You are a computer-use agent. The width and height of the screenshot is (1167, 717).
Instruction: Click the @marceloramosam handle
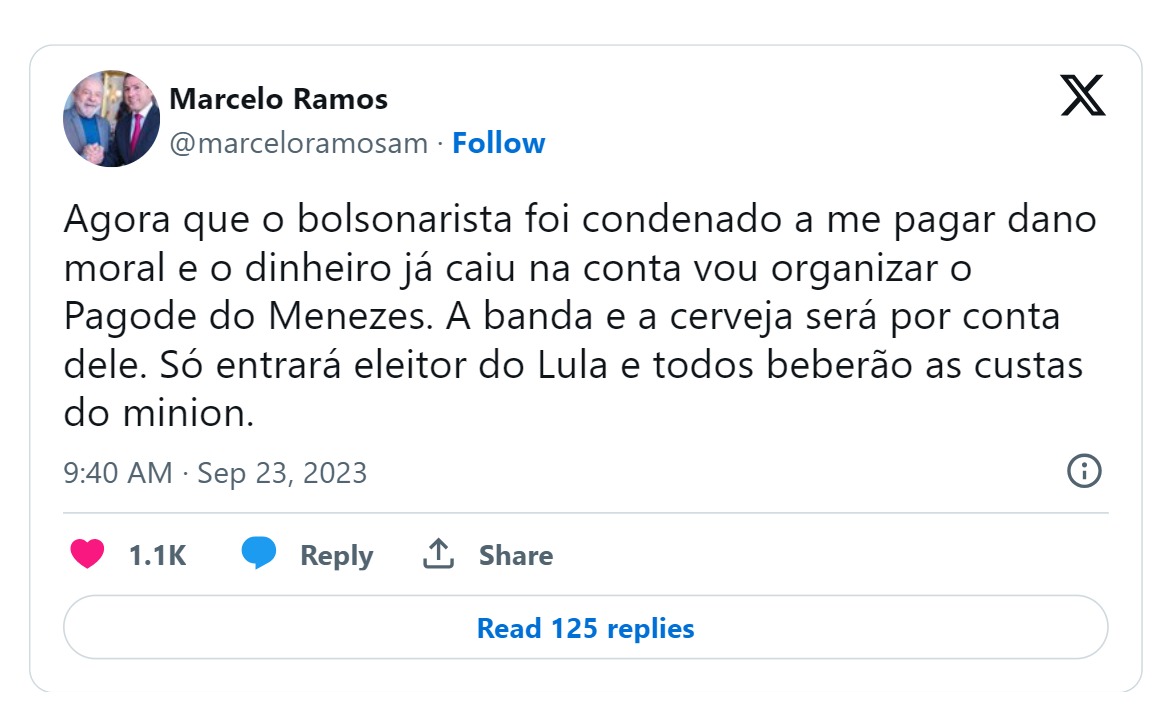pos(299,143)
